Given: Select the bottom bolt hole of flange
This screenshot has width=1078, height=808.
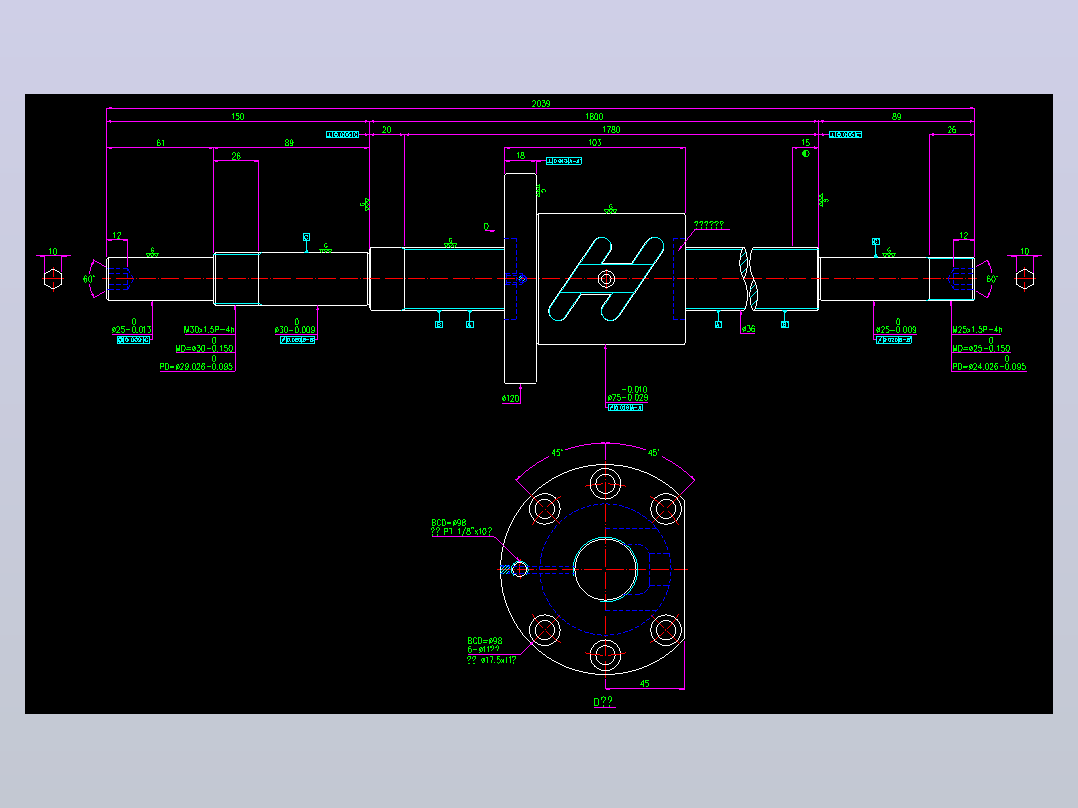Looking at the screenshot, I should tap(605, 655).
